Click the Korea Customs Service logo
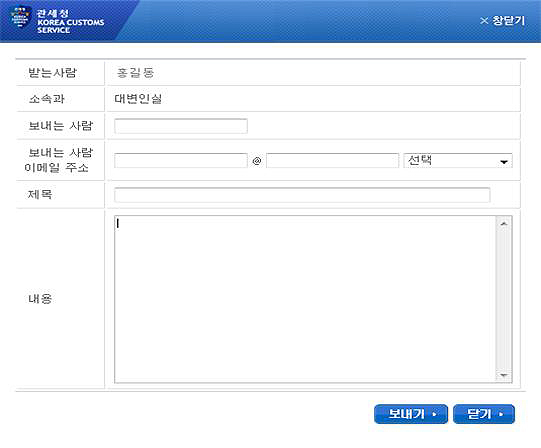Viewport: 541px width, 448px height. click(x=57, y=20)
